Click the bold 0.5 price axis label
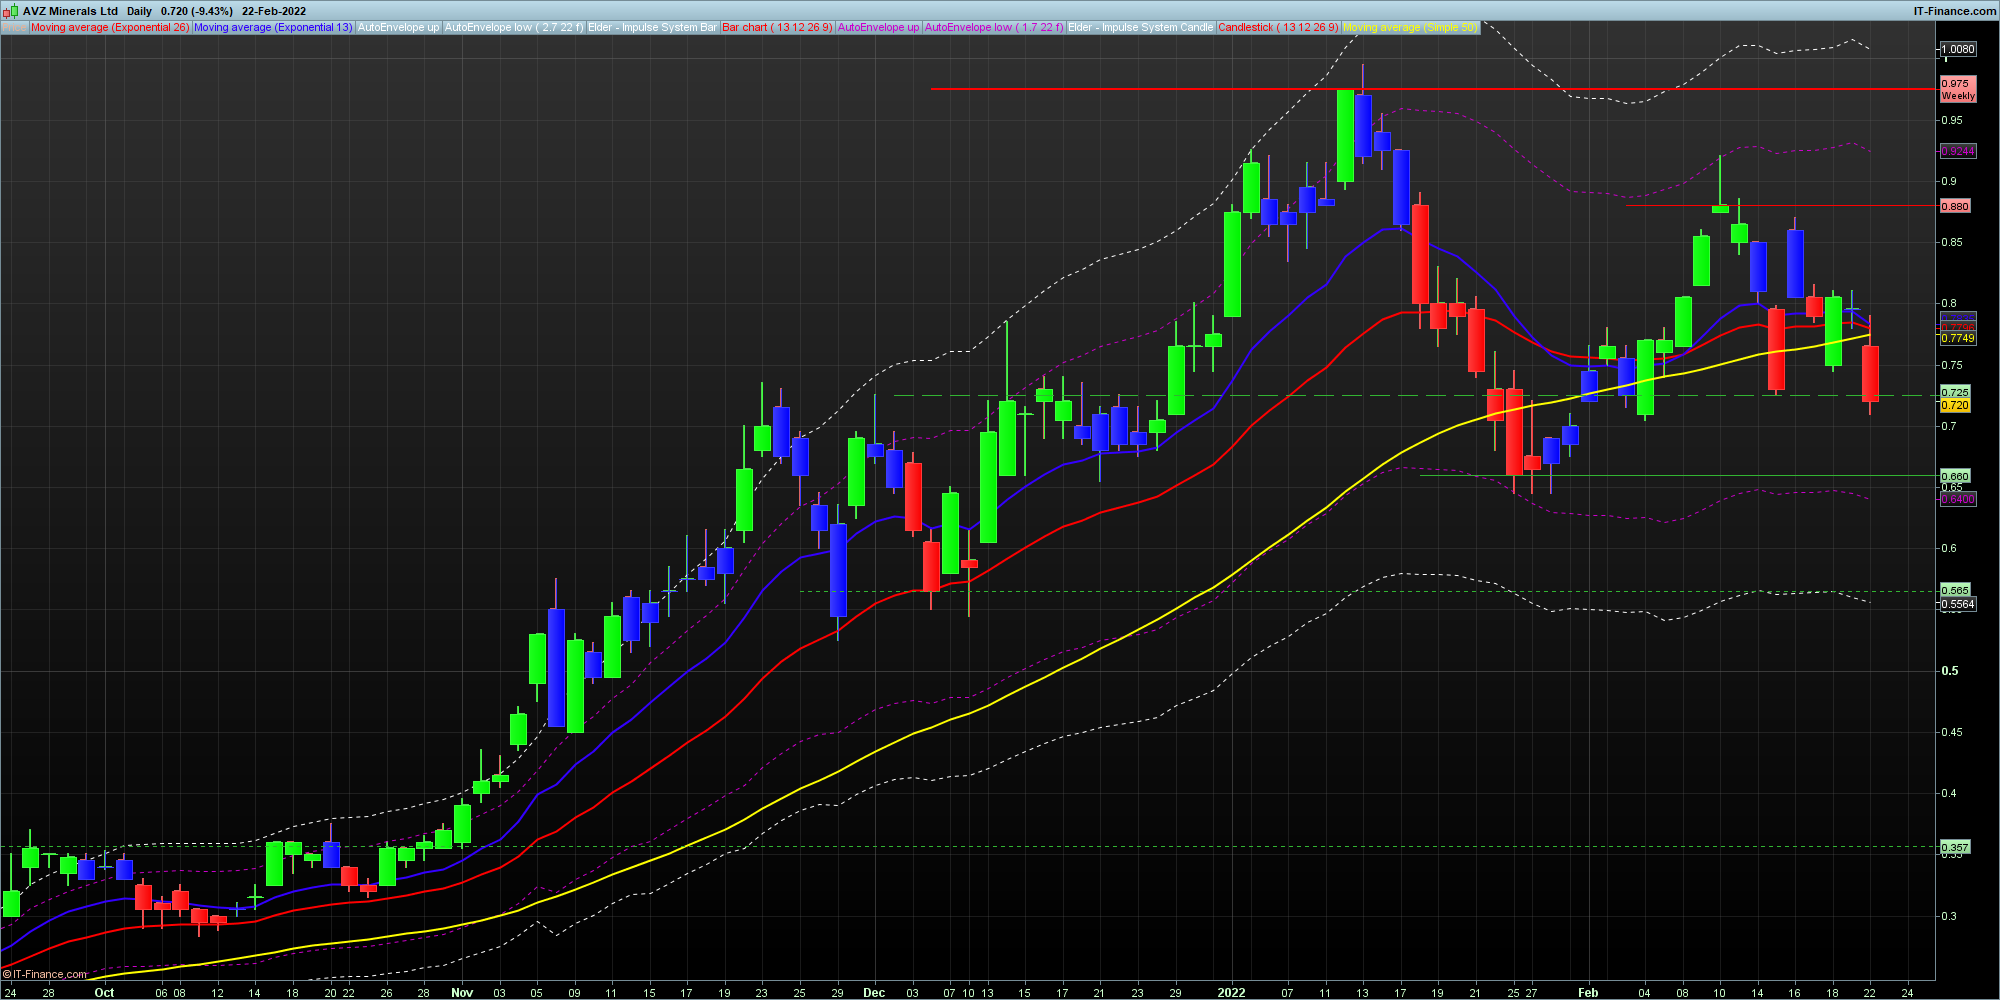Image resolution: width=2000 pixels, height=1000 pixels. click(x=1950, y=671)
